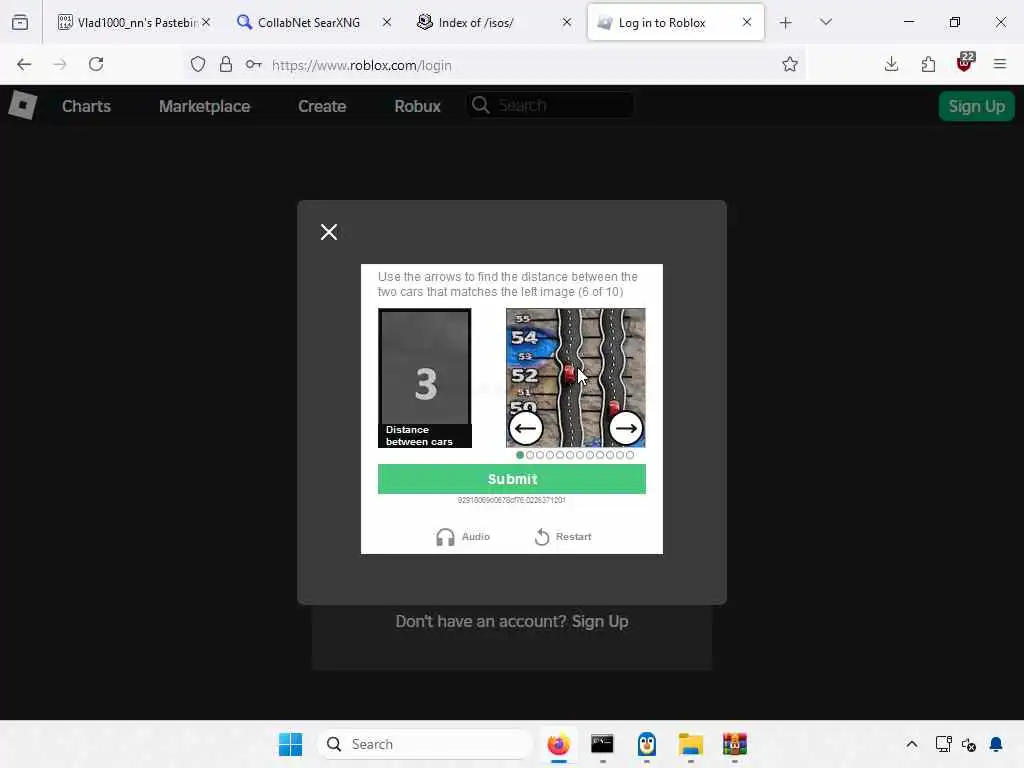Switch to Audio challenge
The width and height of the screenshot is (1024, 768).
point(462,537)
